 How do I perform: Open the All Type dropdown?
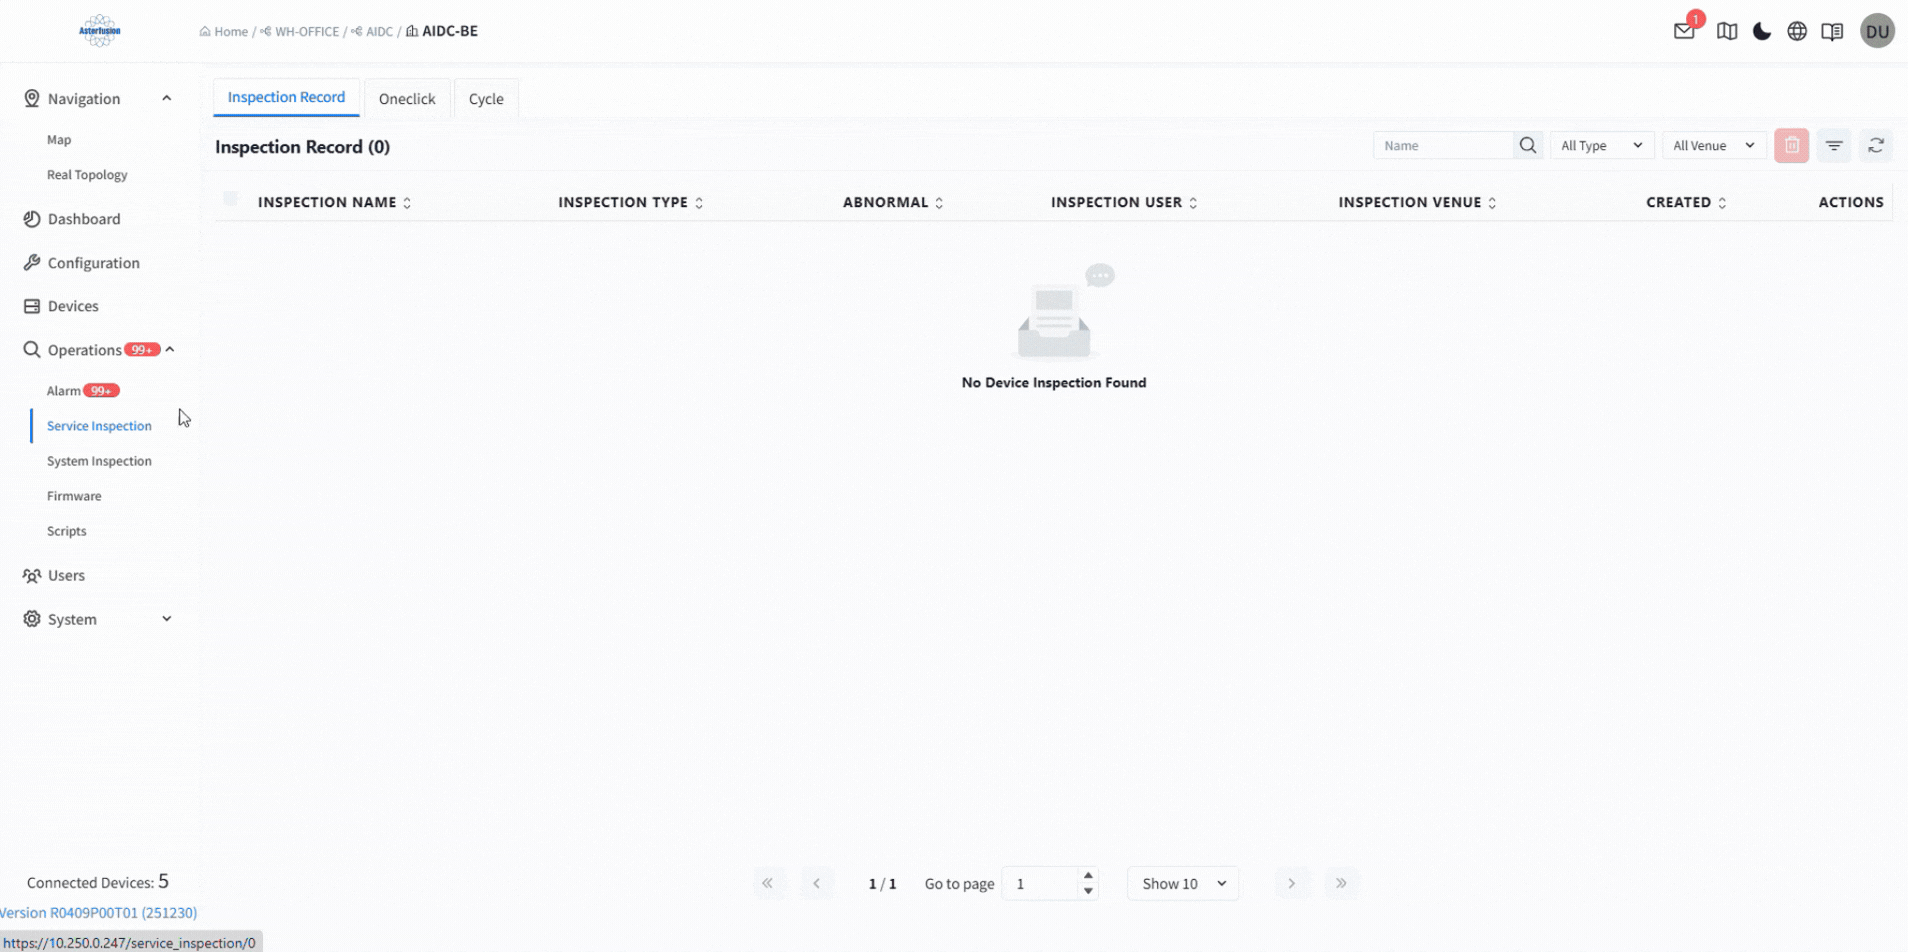(1601, 146)
